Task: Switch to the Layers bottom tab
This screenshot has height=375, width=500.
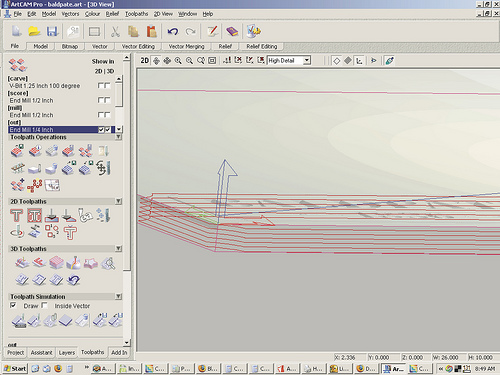Action: (67, 353)
